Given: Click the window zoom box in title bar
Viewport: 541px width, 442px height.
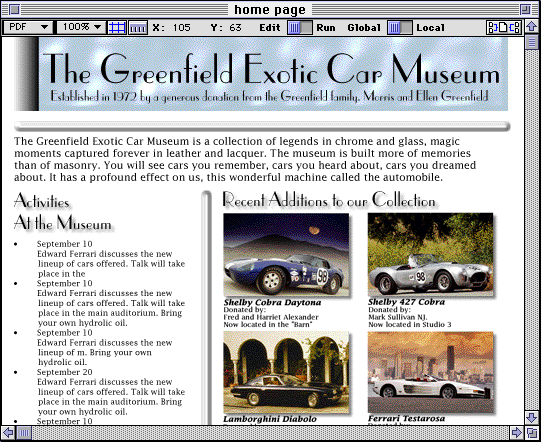Looking at the screenshot, I should 525,9.
